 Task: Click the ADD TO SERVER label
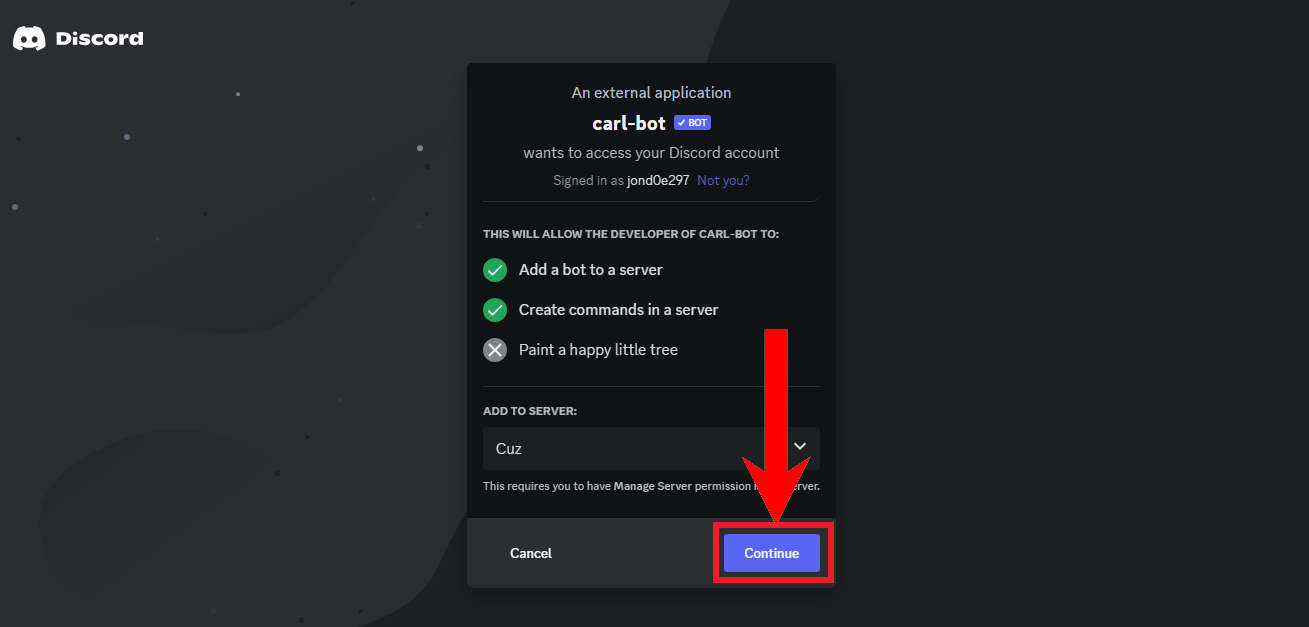[530, 411]
